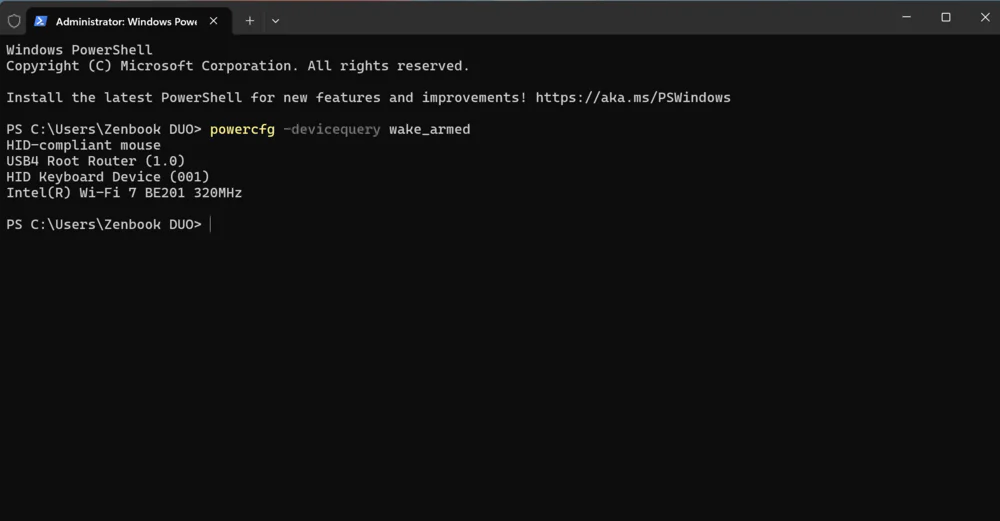Click the 'USB4 Root Router (1.0)' line
Screen dimensions: 1000x521
point(96,161)
